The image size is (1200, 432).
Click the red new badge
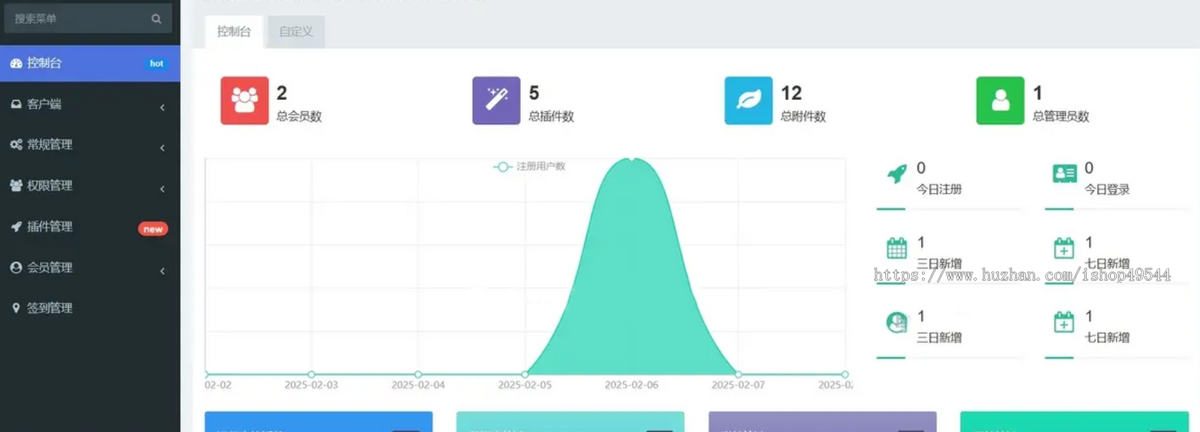point(152,229)
